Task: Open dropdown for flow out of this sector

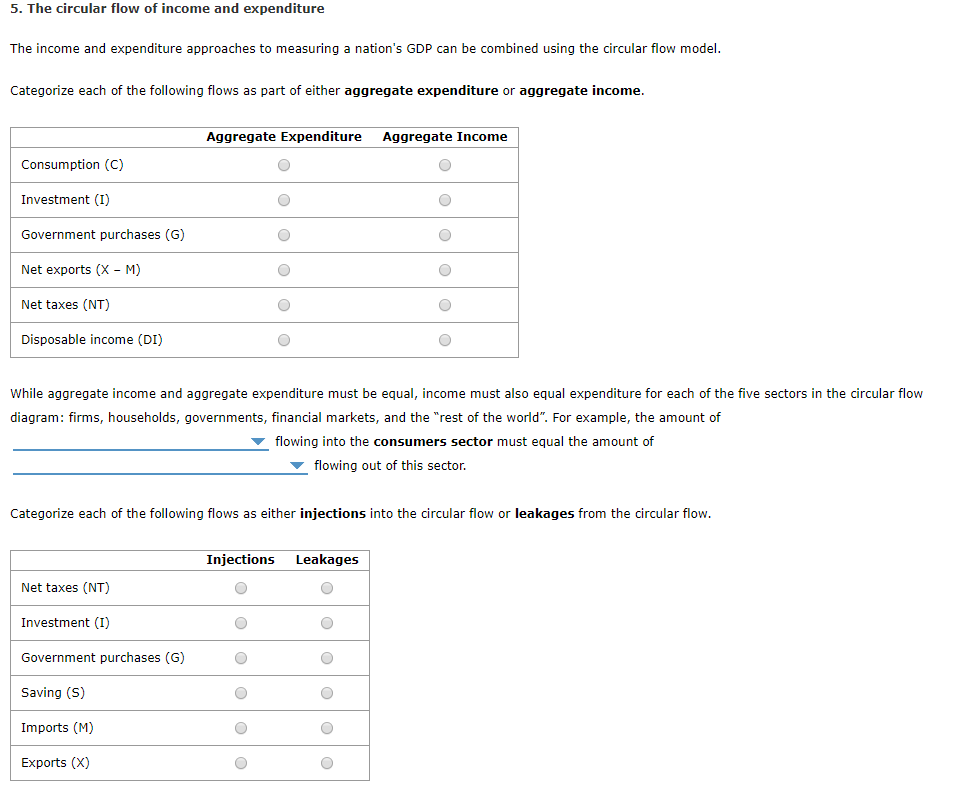Action: [160, 466]
